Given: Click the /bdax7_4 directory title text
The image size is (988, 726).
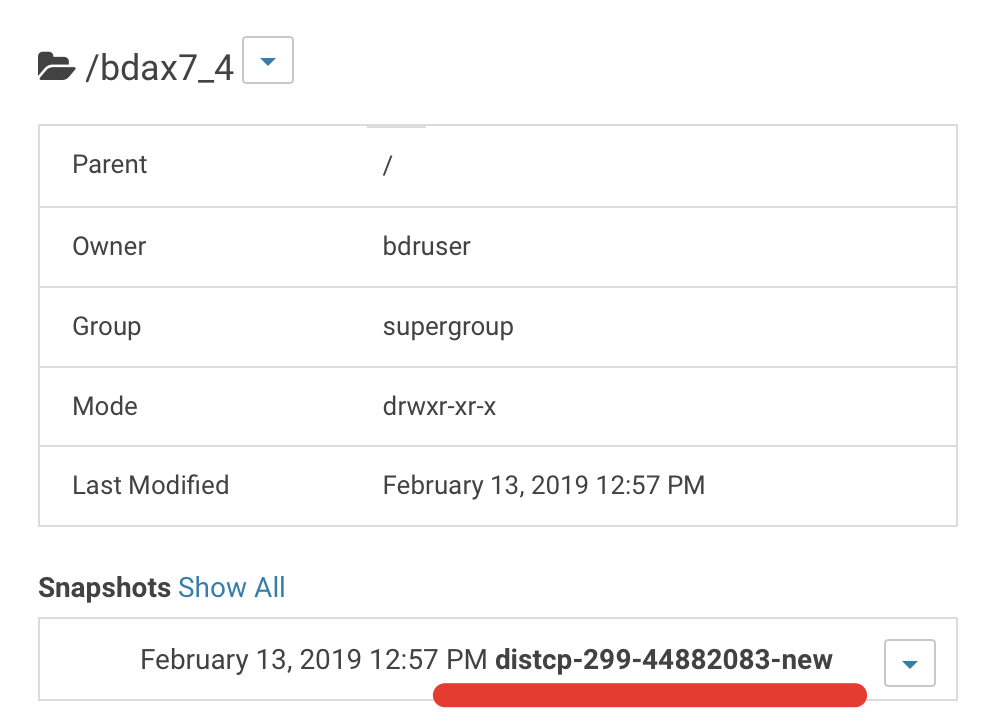Looking at the screenshot, I should (160, 68).
